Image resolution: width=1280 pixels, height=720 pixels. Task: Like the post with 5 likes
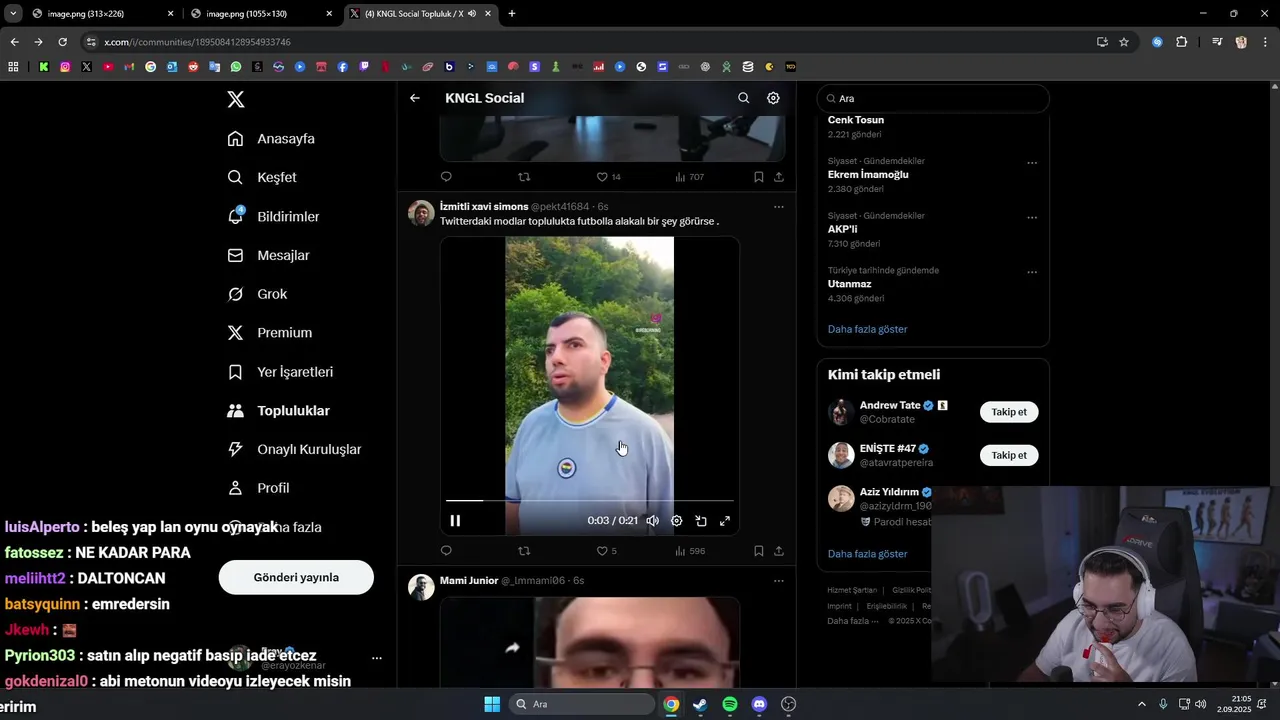(x=606, y=551)
